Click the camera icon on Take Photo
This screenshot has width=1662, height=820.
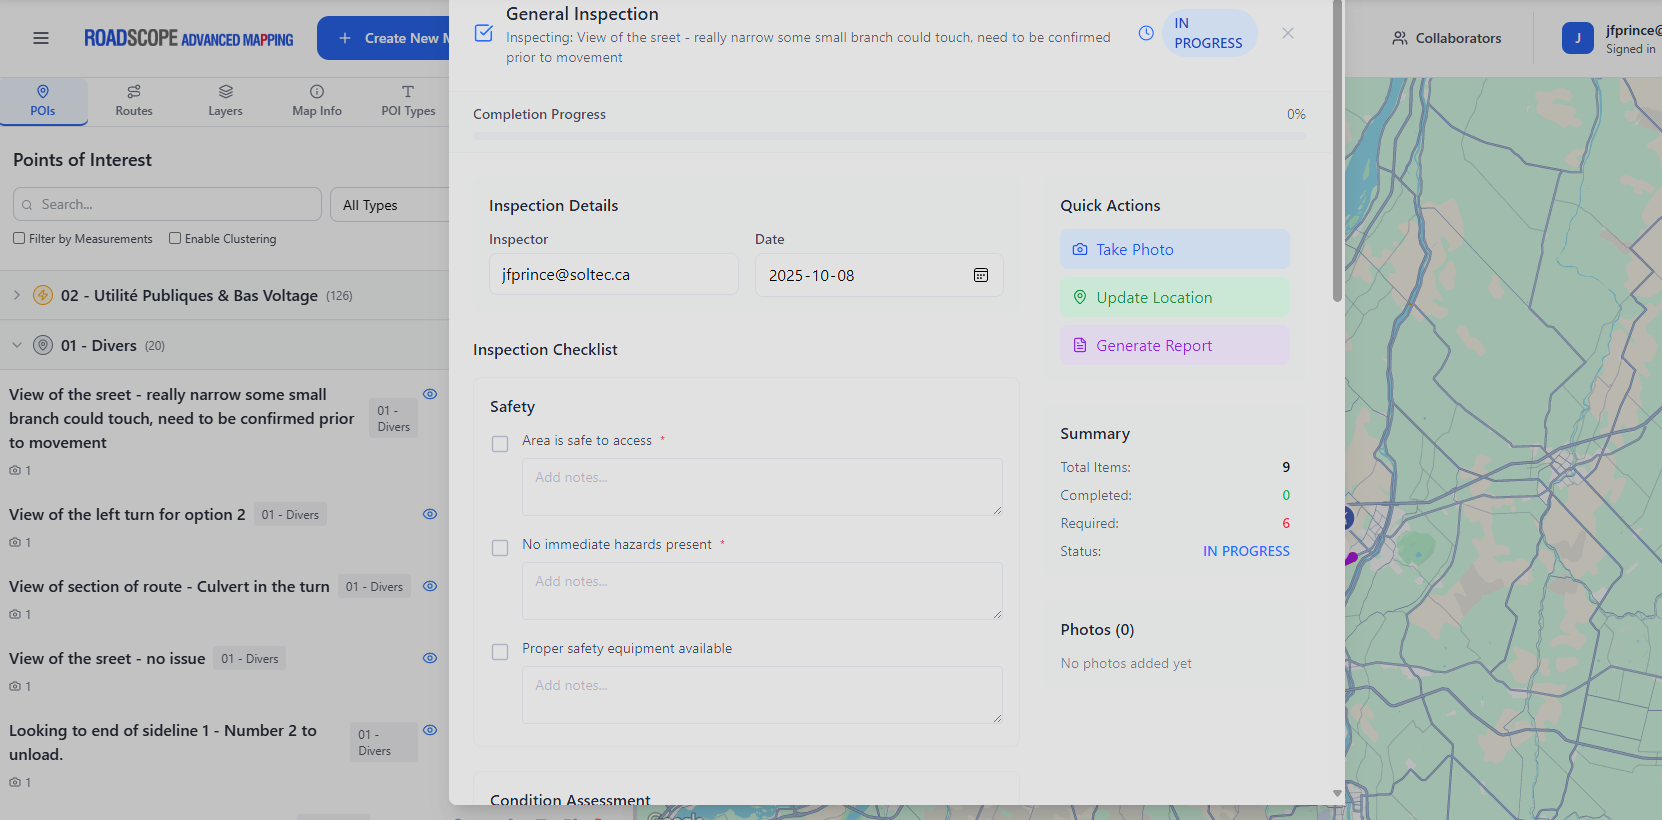point(1080,250)
